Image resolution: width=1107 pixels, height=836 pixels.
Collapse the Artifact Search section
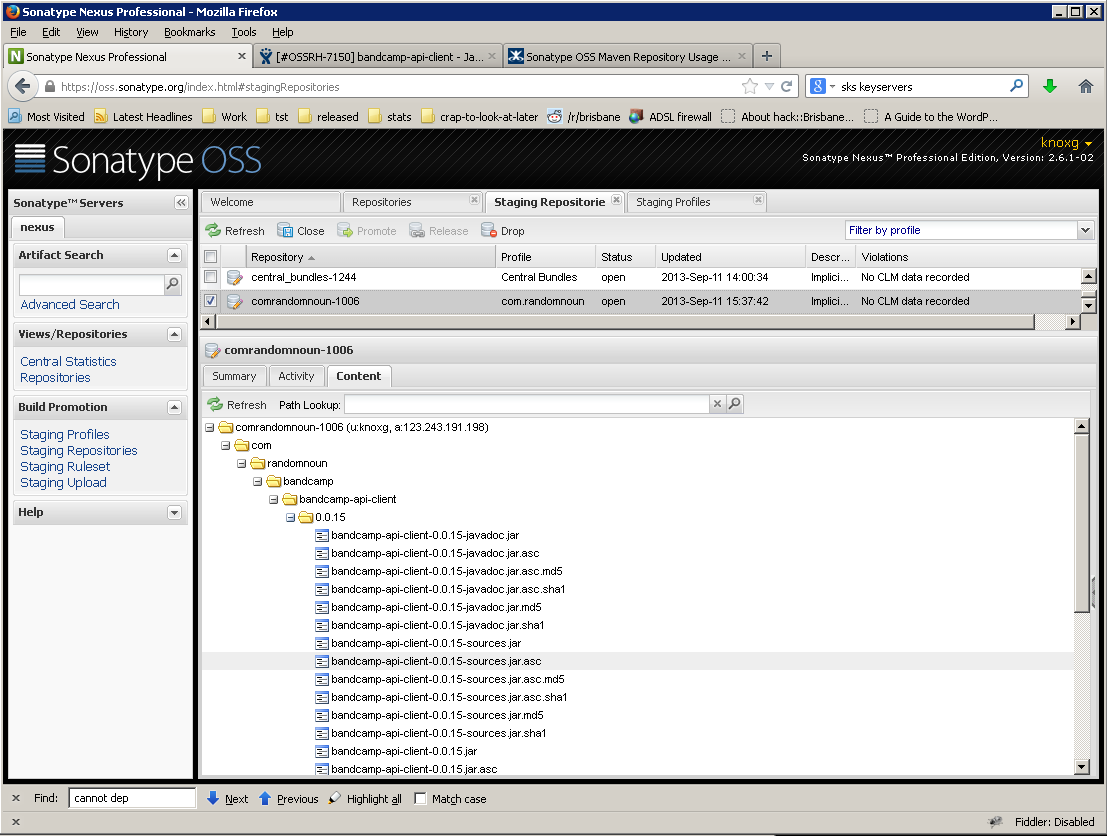pos(174,256)
